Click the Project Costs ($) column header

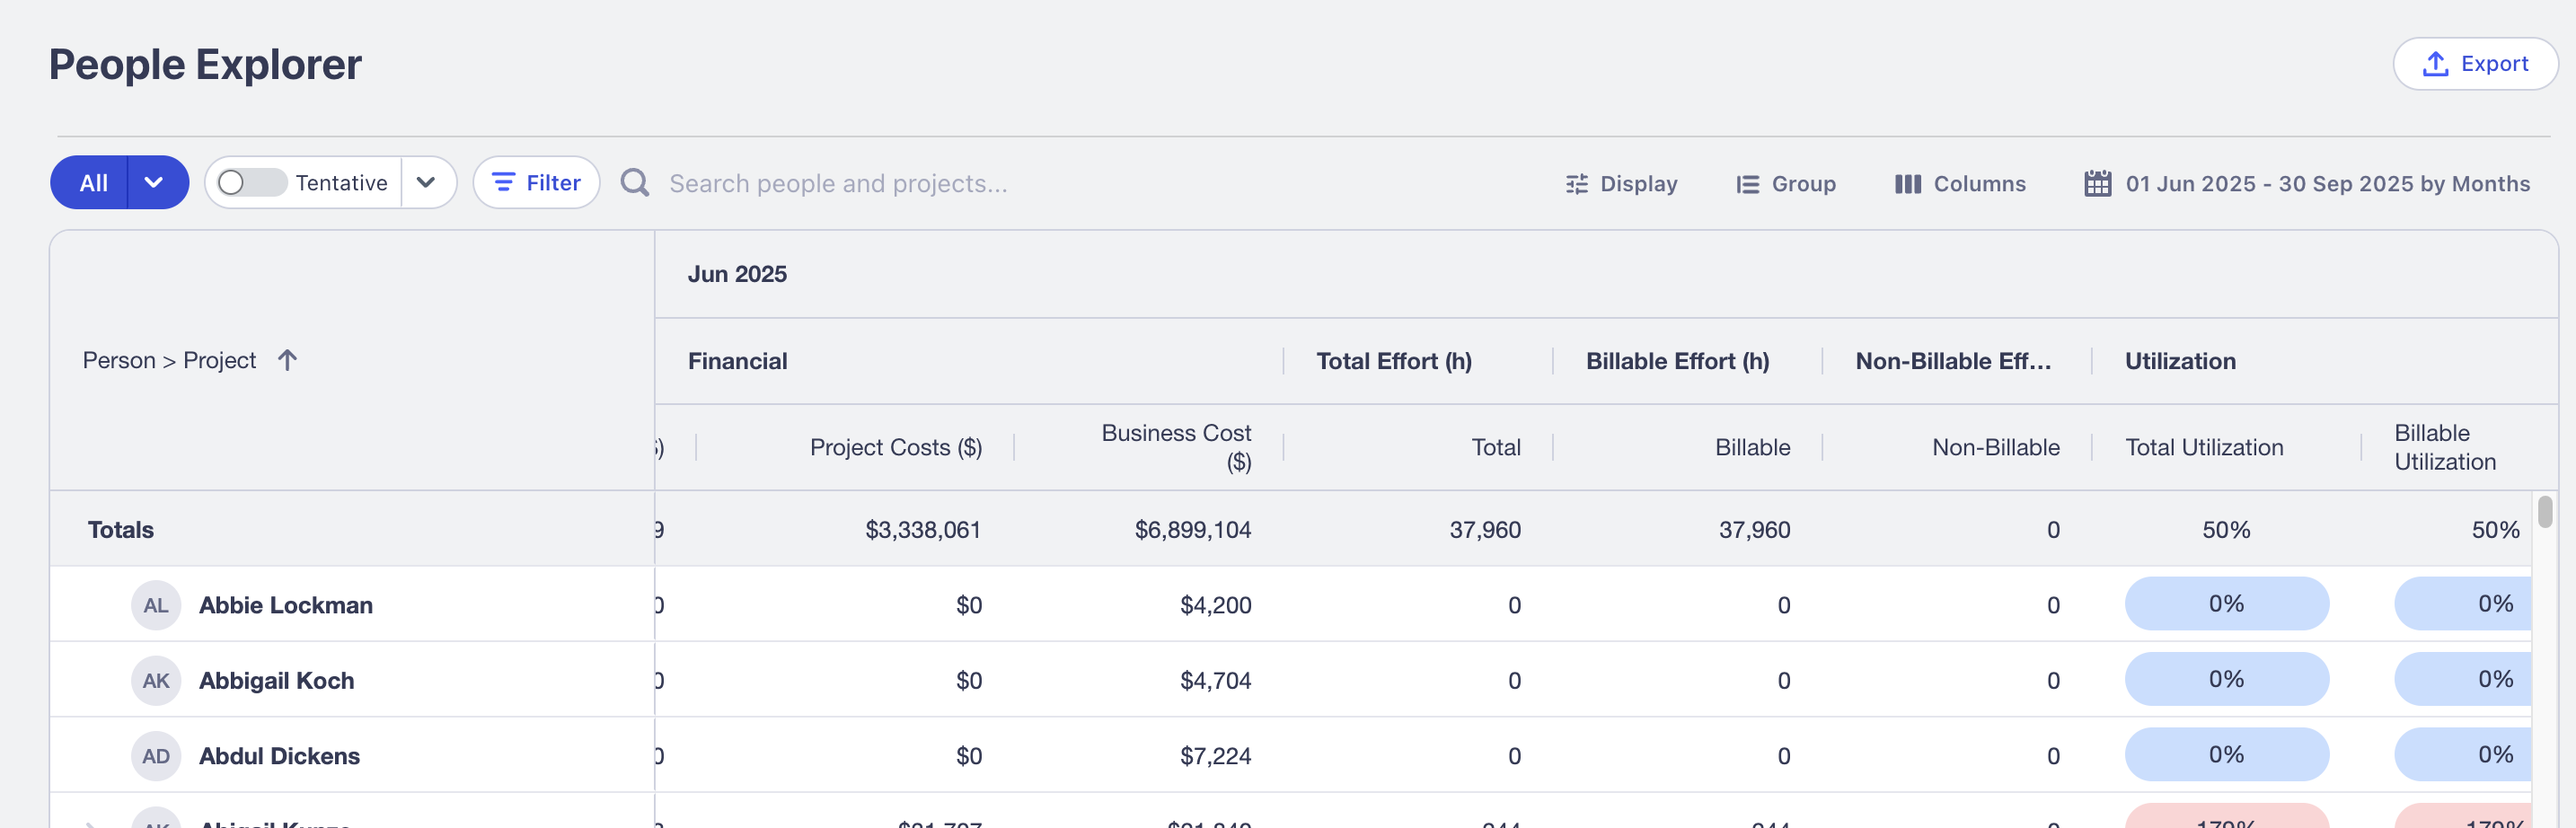tap(896, 447)
